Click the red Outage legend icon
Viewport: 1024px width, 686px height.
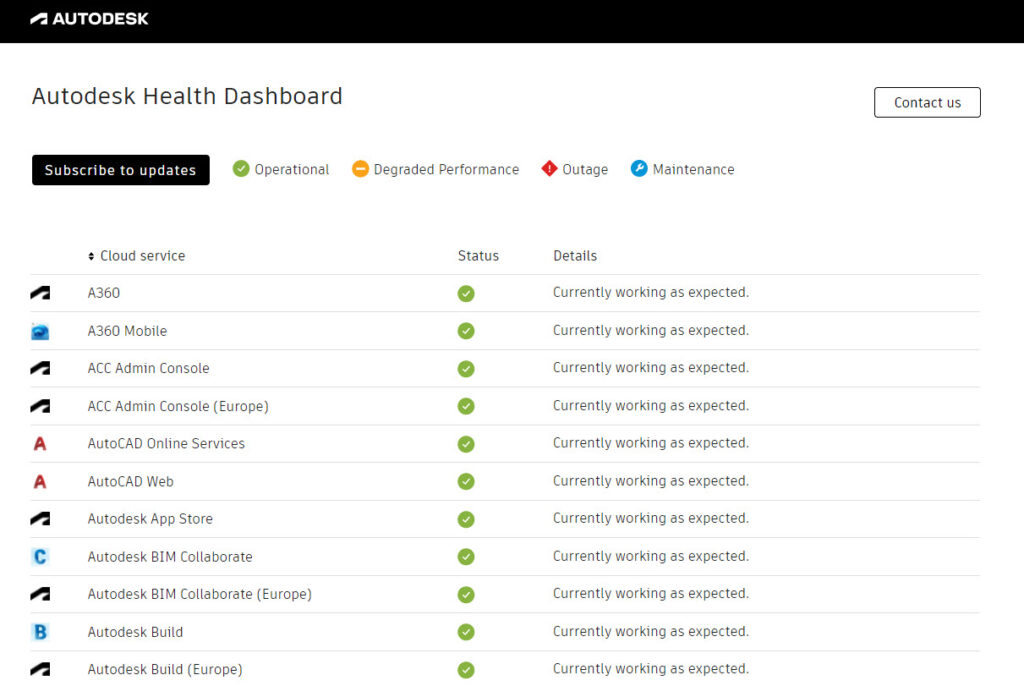549,169
